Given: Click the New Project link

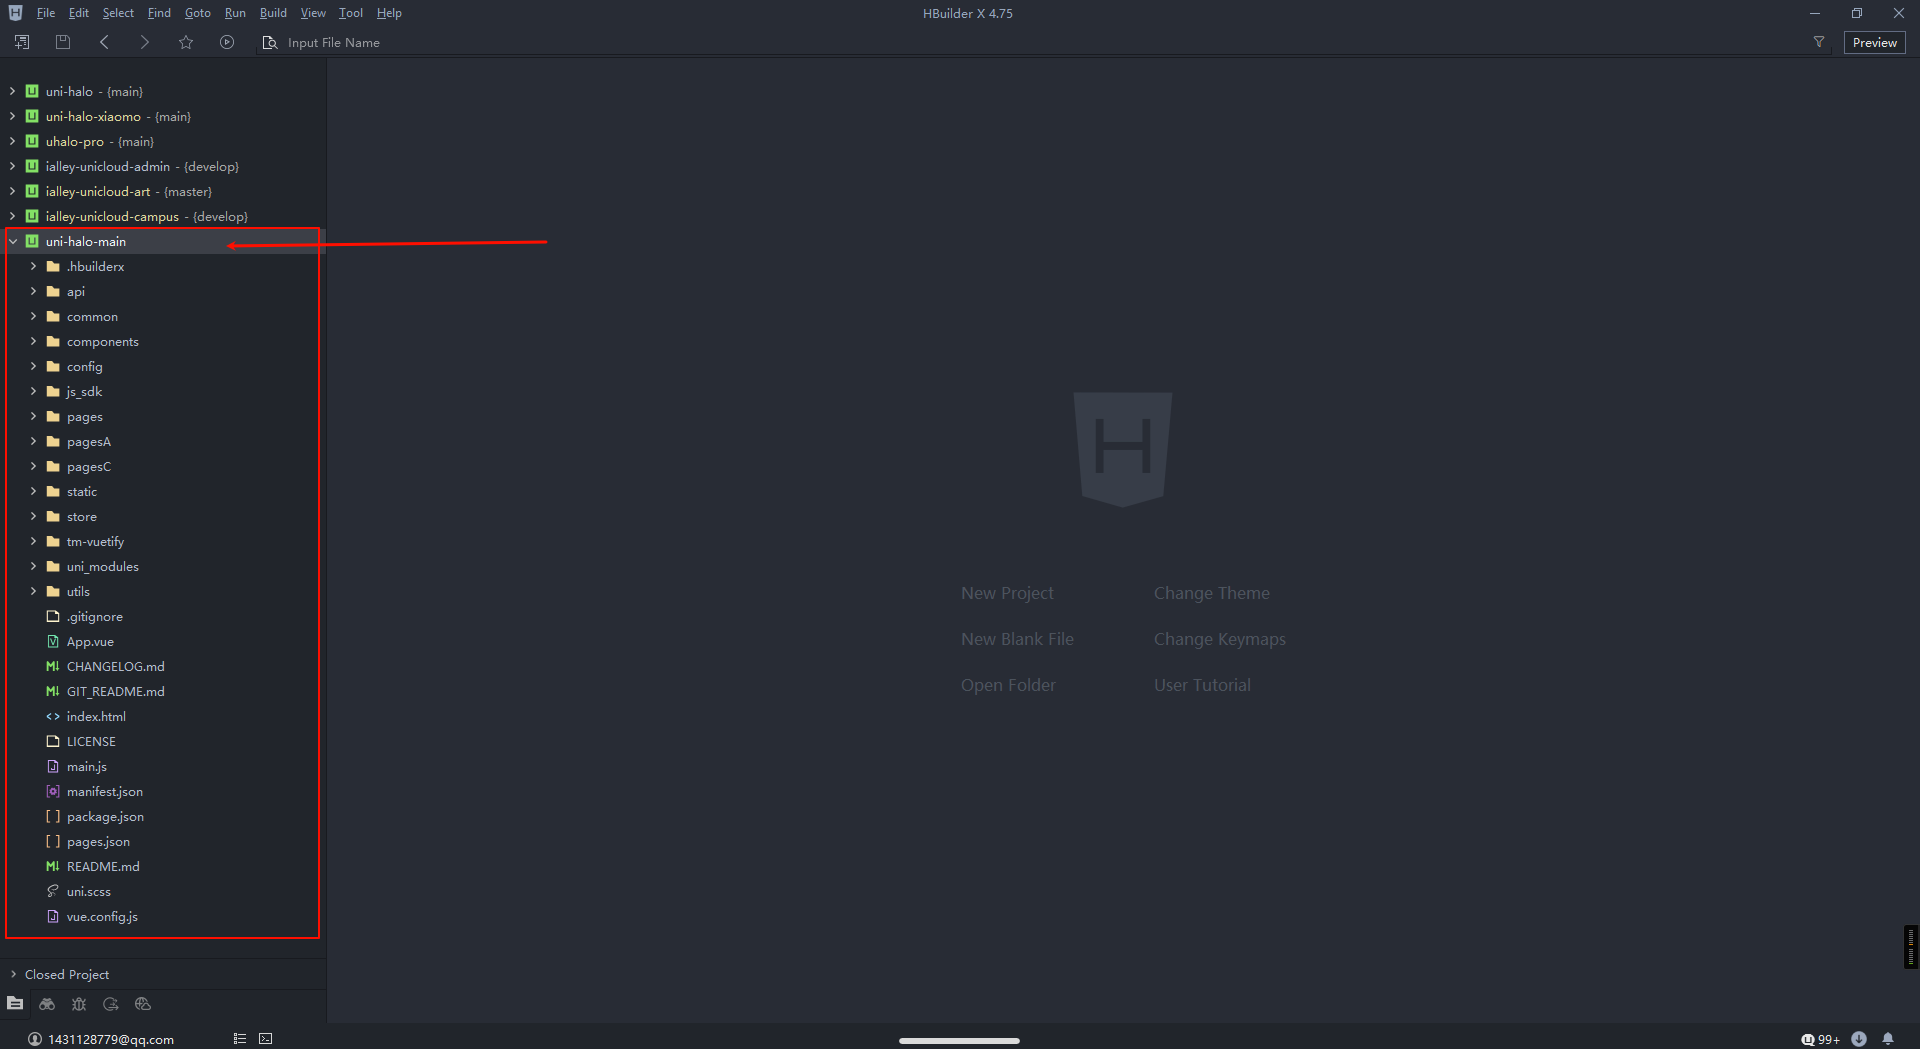Looking at the screenshot, I should (x=1007, y=593).
